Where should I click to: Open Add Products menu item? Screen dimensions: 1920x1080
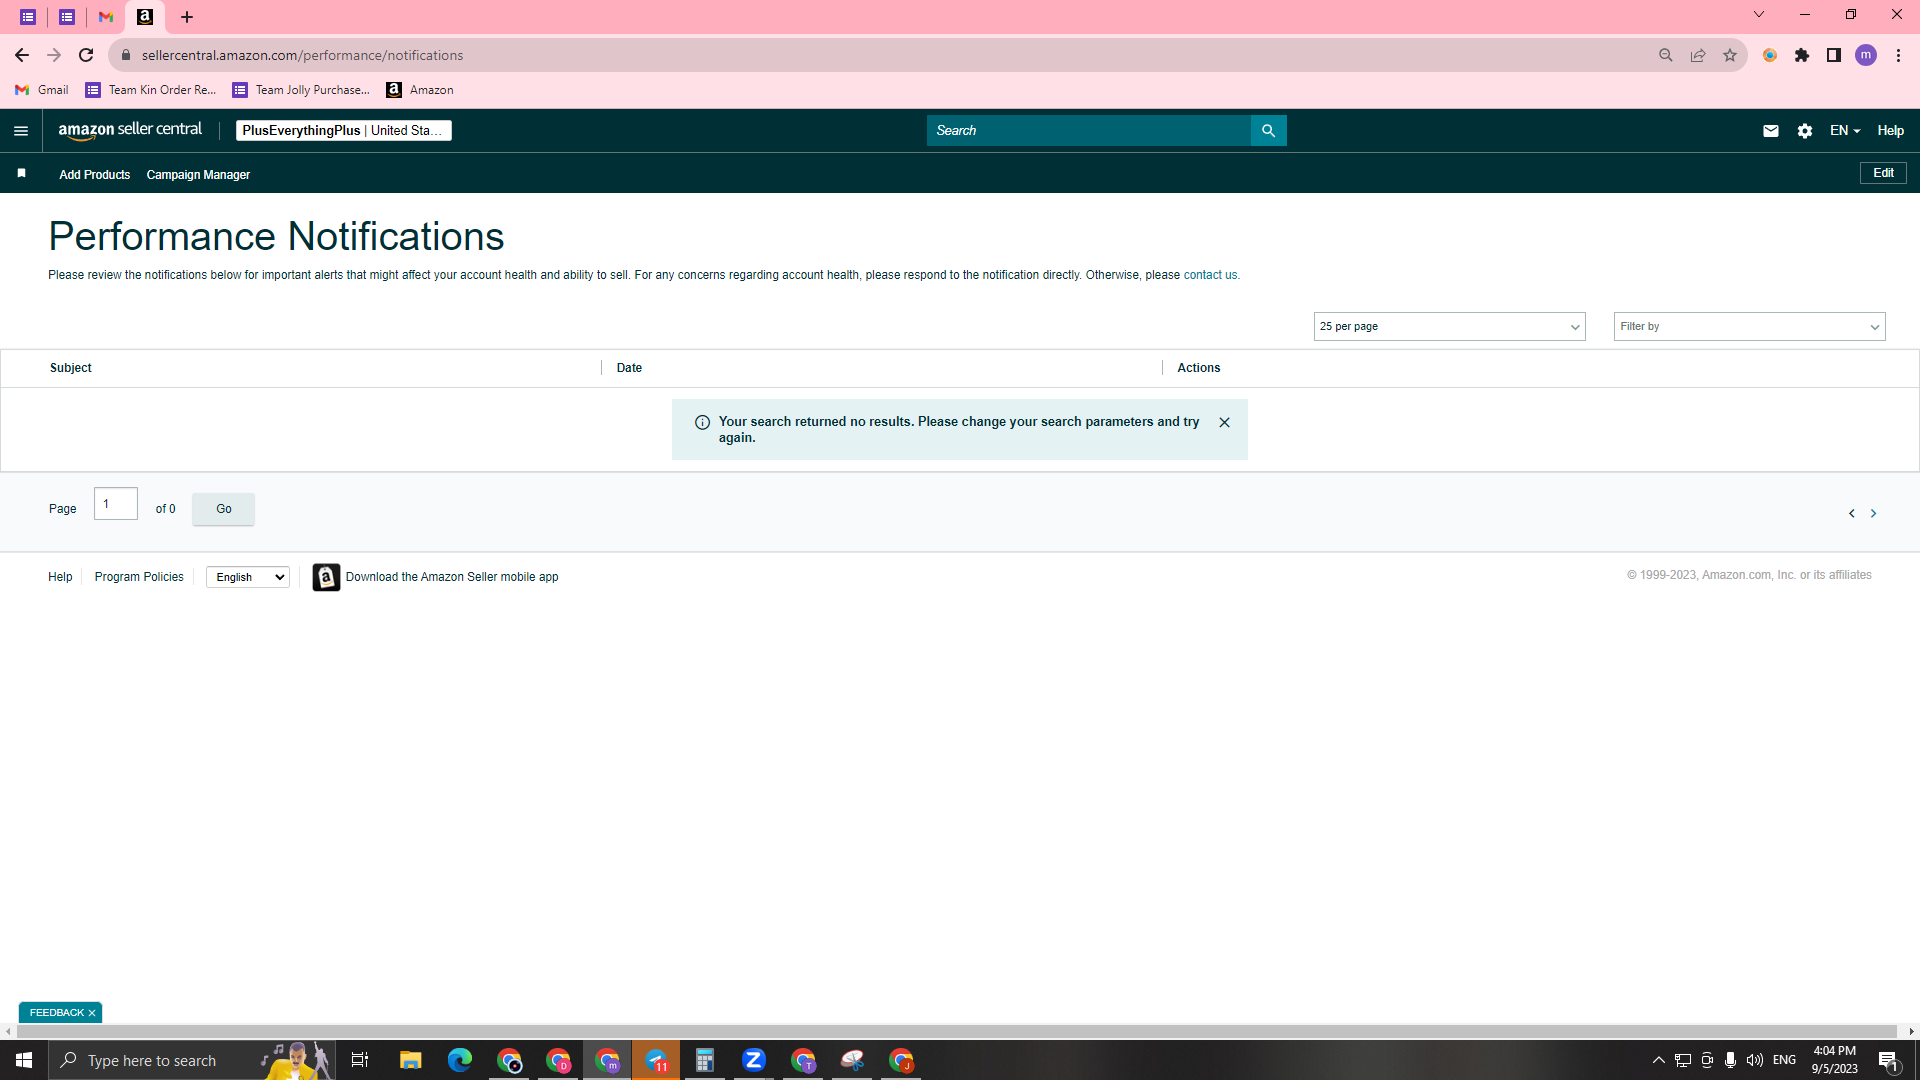pyautogui.click(x=94, y=175)
